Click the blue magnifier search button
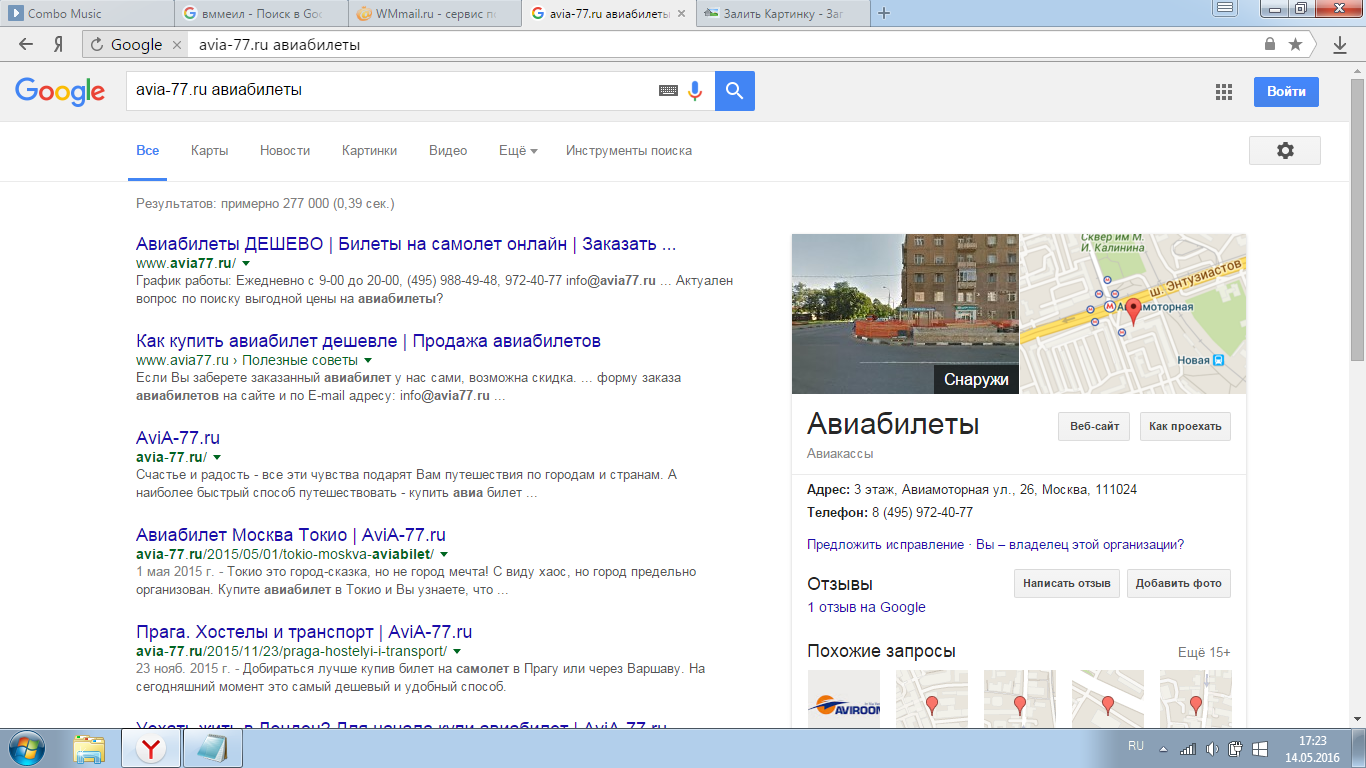 coord(735,91)
